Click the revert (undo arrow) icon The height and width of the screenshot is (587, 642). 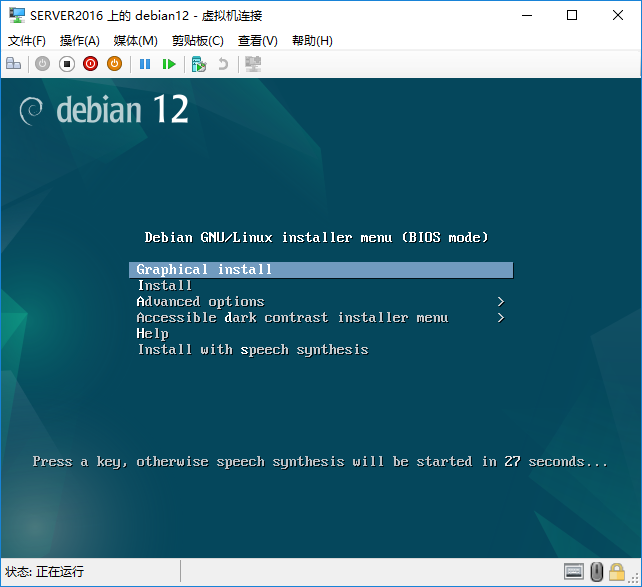(x=223, y=64)
